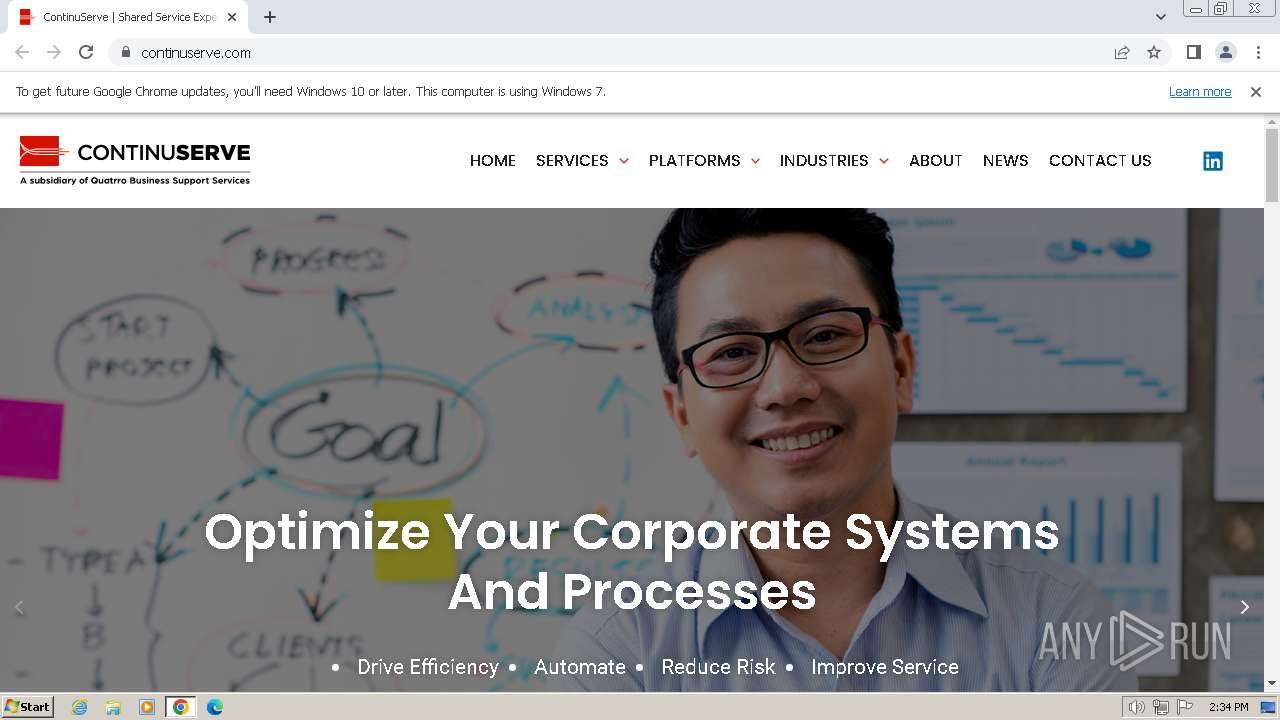Open Internet Explorer from the taskbar
This screenshot has width=1280, height=720.
pyautogui.click(x=79, y=707)
